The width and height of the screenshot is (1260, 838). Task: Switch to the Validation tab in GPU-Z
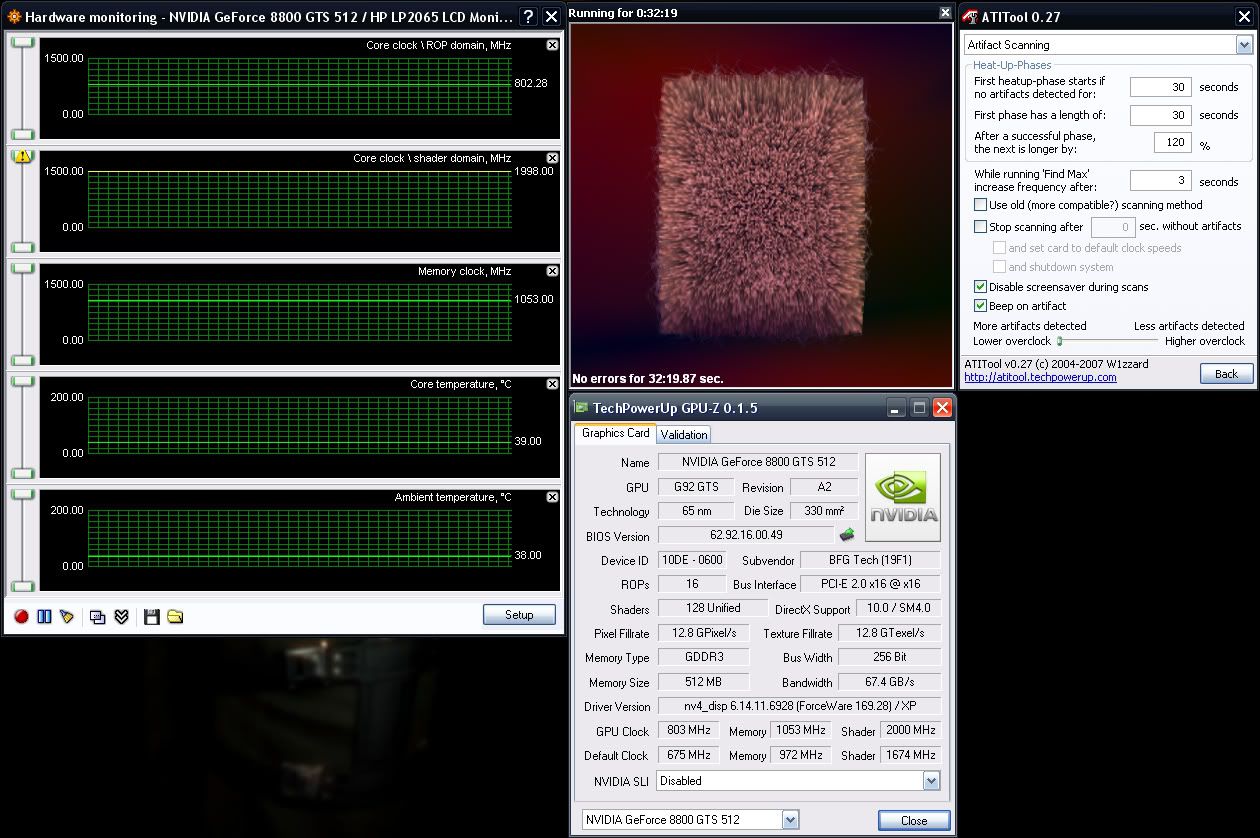coord(684,434)
